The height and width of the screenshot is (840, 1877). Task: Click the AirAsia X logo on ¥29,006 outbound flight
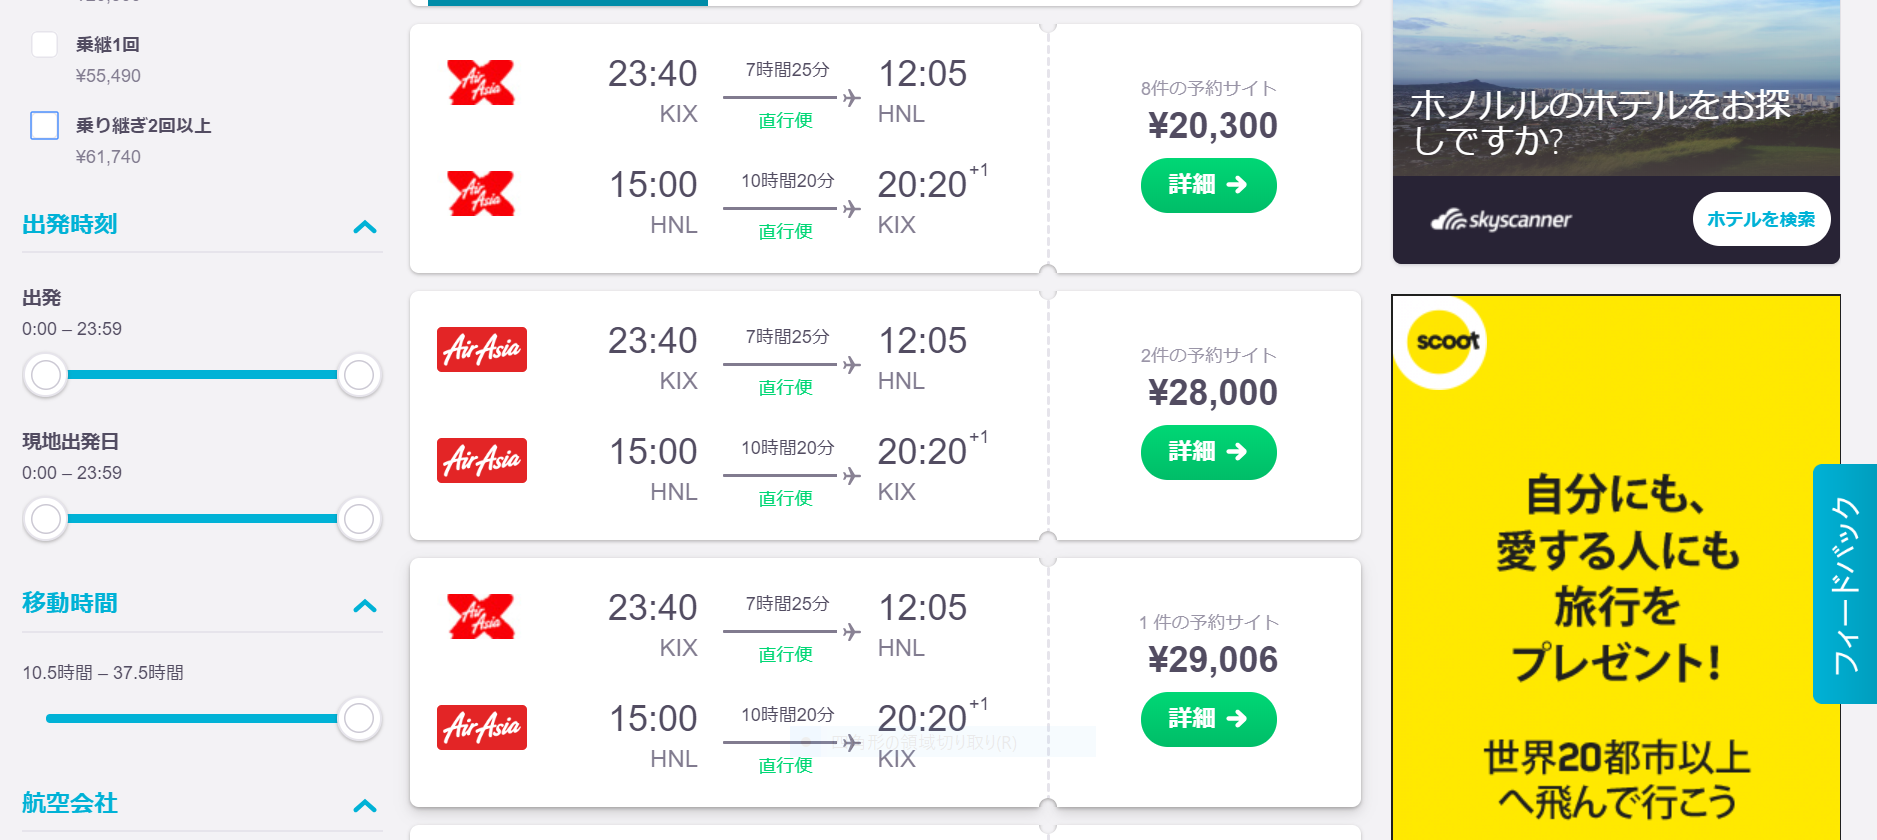click(x=481, y=617)
